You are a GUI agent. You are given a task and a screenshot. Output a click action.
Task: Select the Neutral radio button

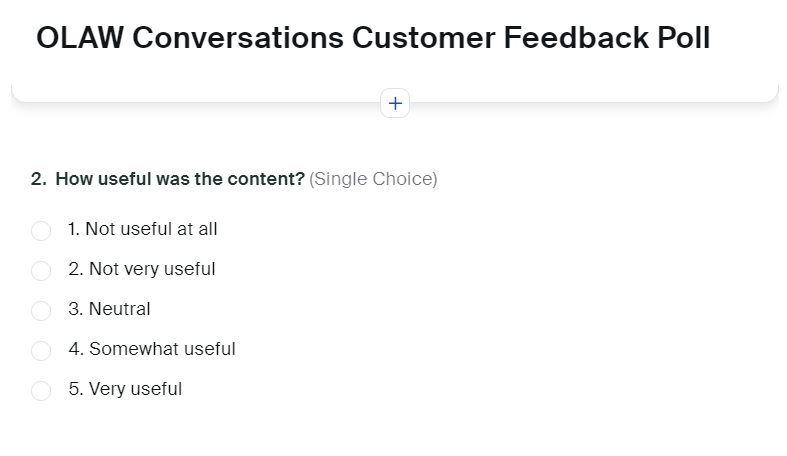pyautogui.click(x=41, y=311)
